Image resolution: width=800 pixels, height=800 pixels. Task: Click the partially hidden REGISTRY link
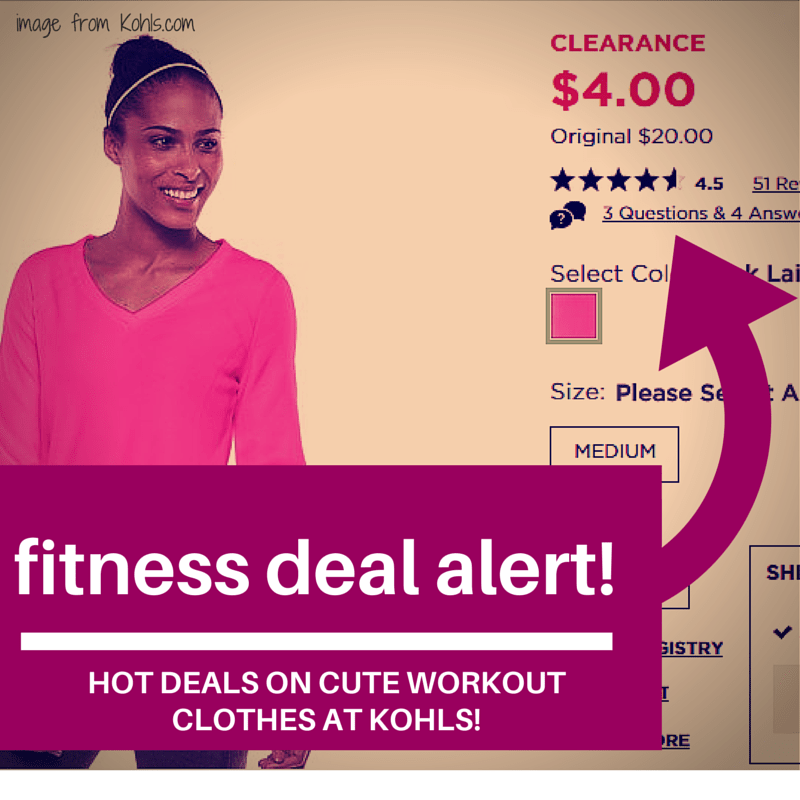coord(692,648)
